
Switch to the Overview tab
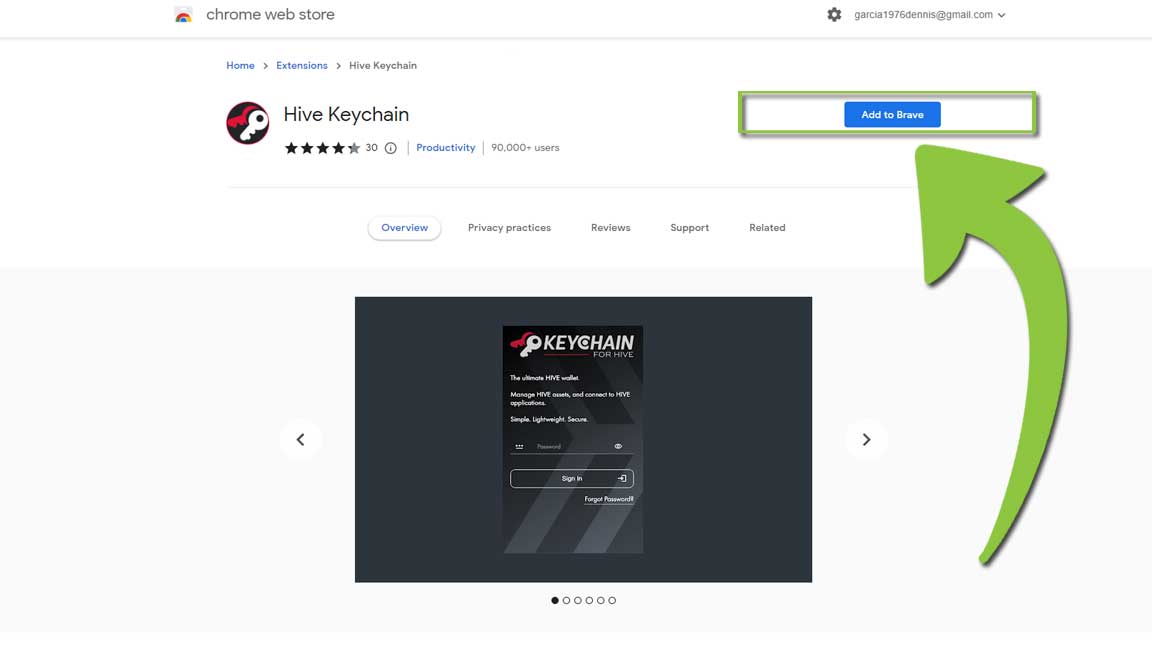[x=405, y=228]
